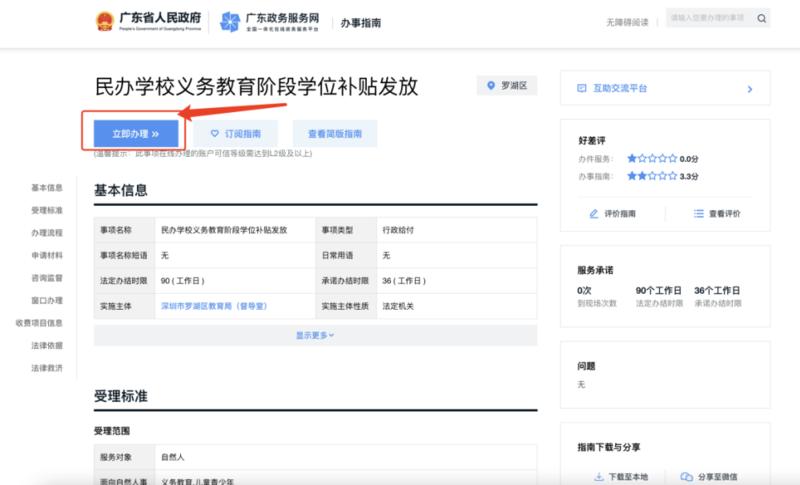
Task: Click the download icon 下载至本地
Action: pyautogui.click(x=599, y=477)
